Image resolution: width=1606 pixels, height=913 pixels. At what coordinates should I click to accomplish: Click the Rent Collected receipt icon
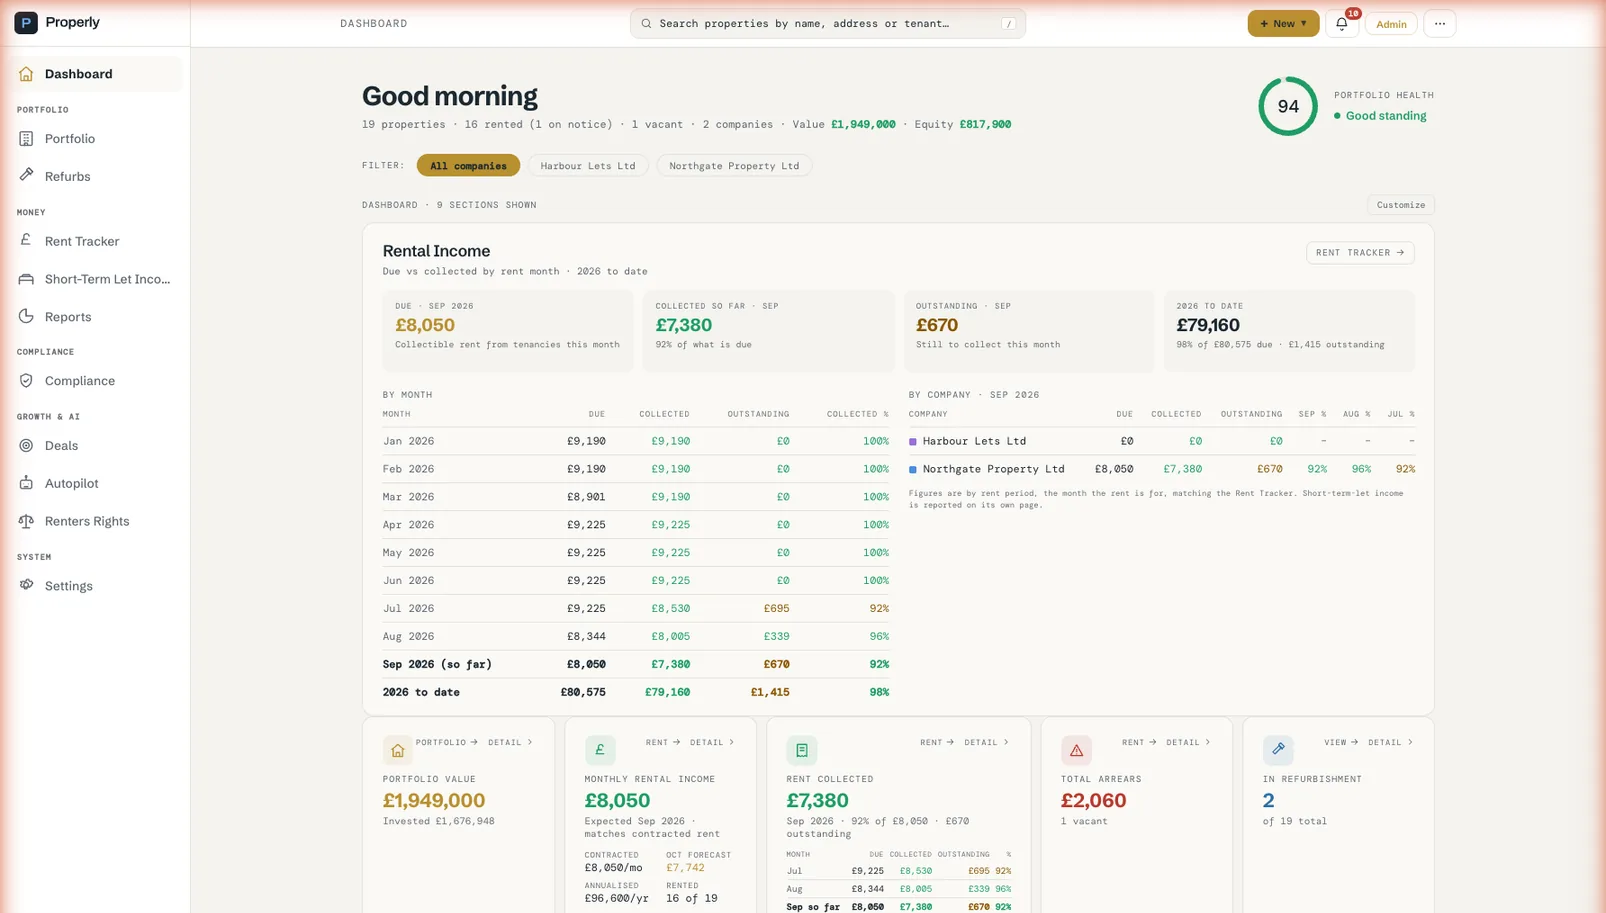(x=802, y=750)
